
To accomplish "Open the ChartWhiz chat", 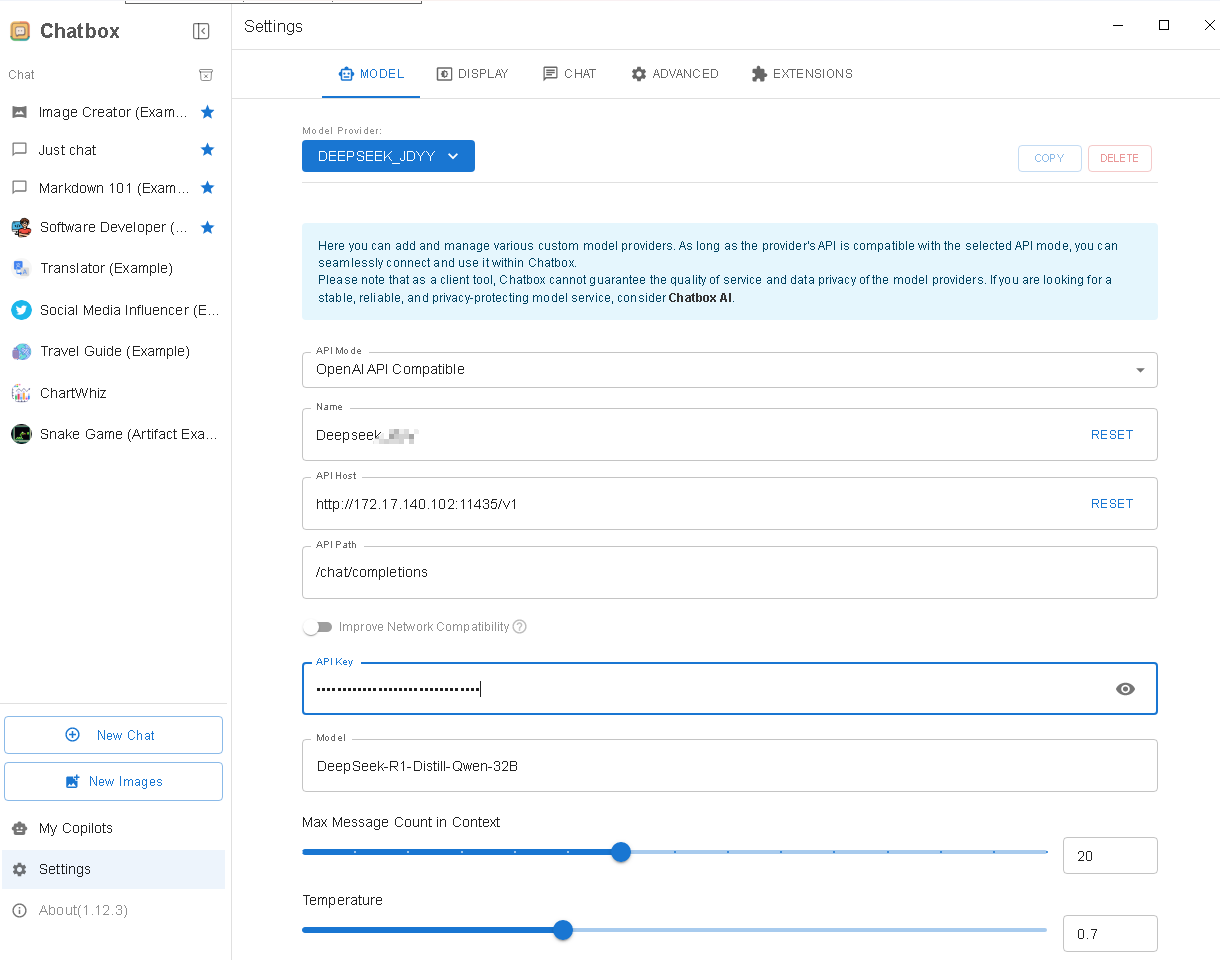I will 114,393.
